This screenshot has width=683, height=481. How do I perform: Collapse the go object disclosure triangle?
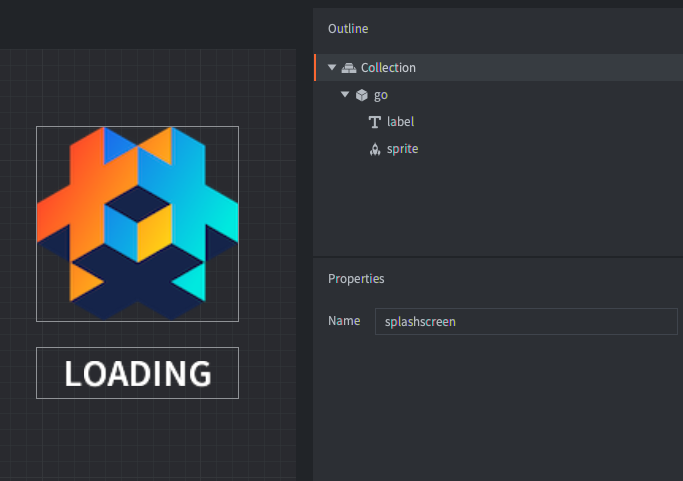(x=345, y=95)
